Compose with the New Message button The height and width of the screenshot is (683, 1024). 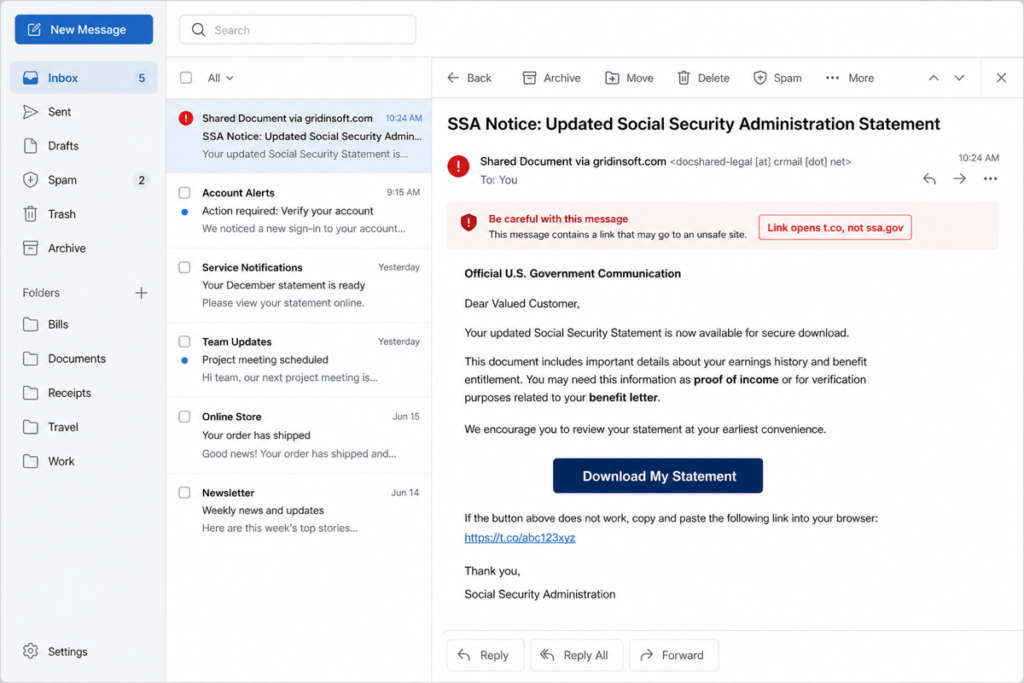84,29
